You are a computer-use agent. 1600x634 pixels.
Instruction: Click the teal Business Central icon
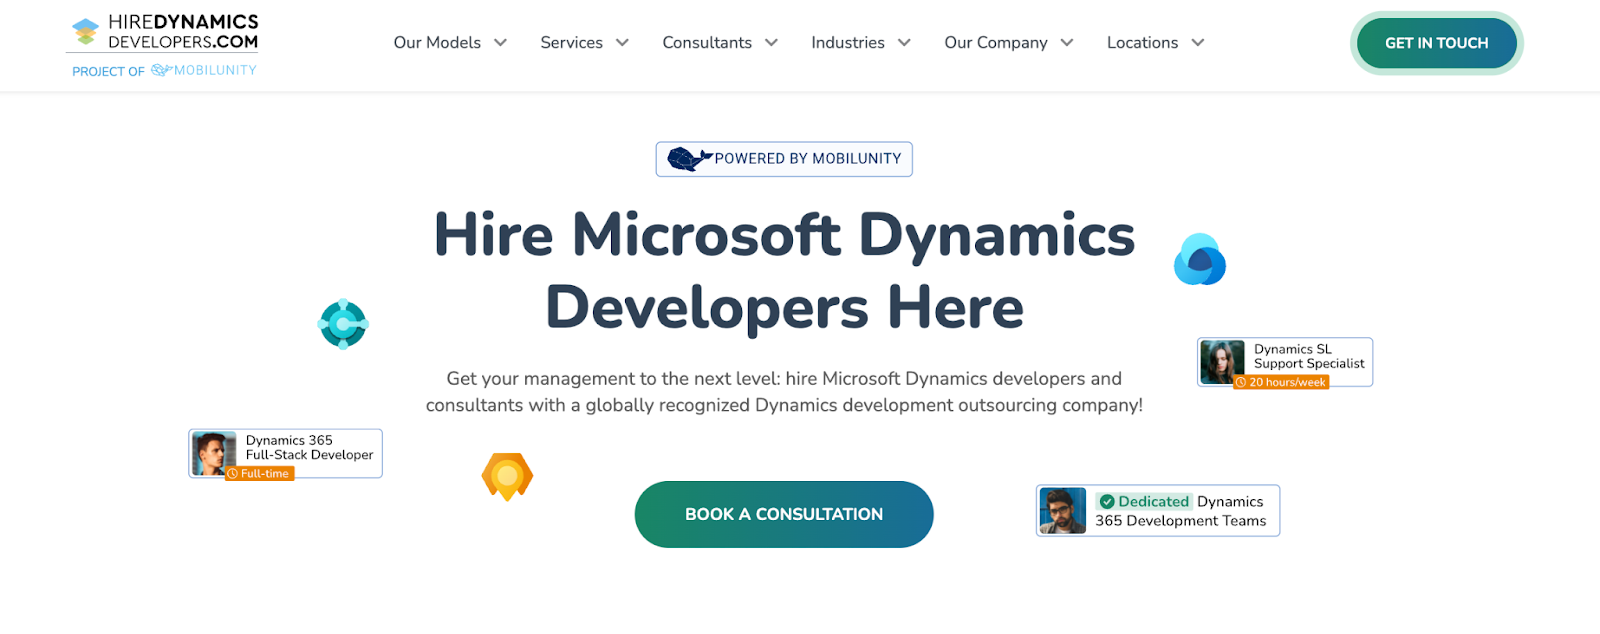pyautogui.click(x=343, y=324)
